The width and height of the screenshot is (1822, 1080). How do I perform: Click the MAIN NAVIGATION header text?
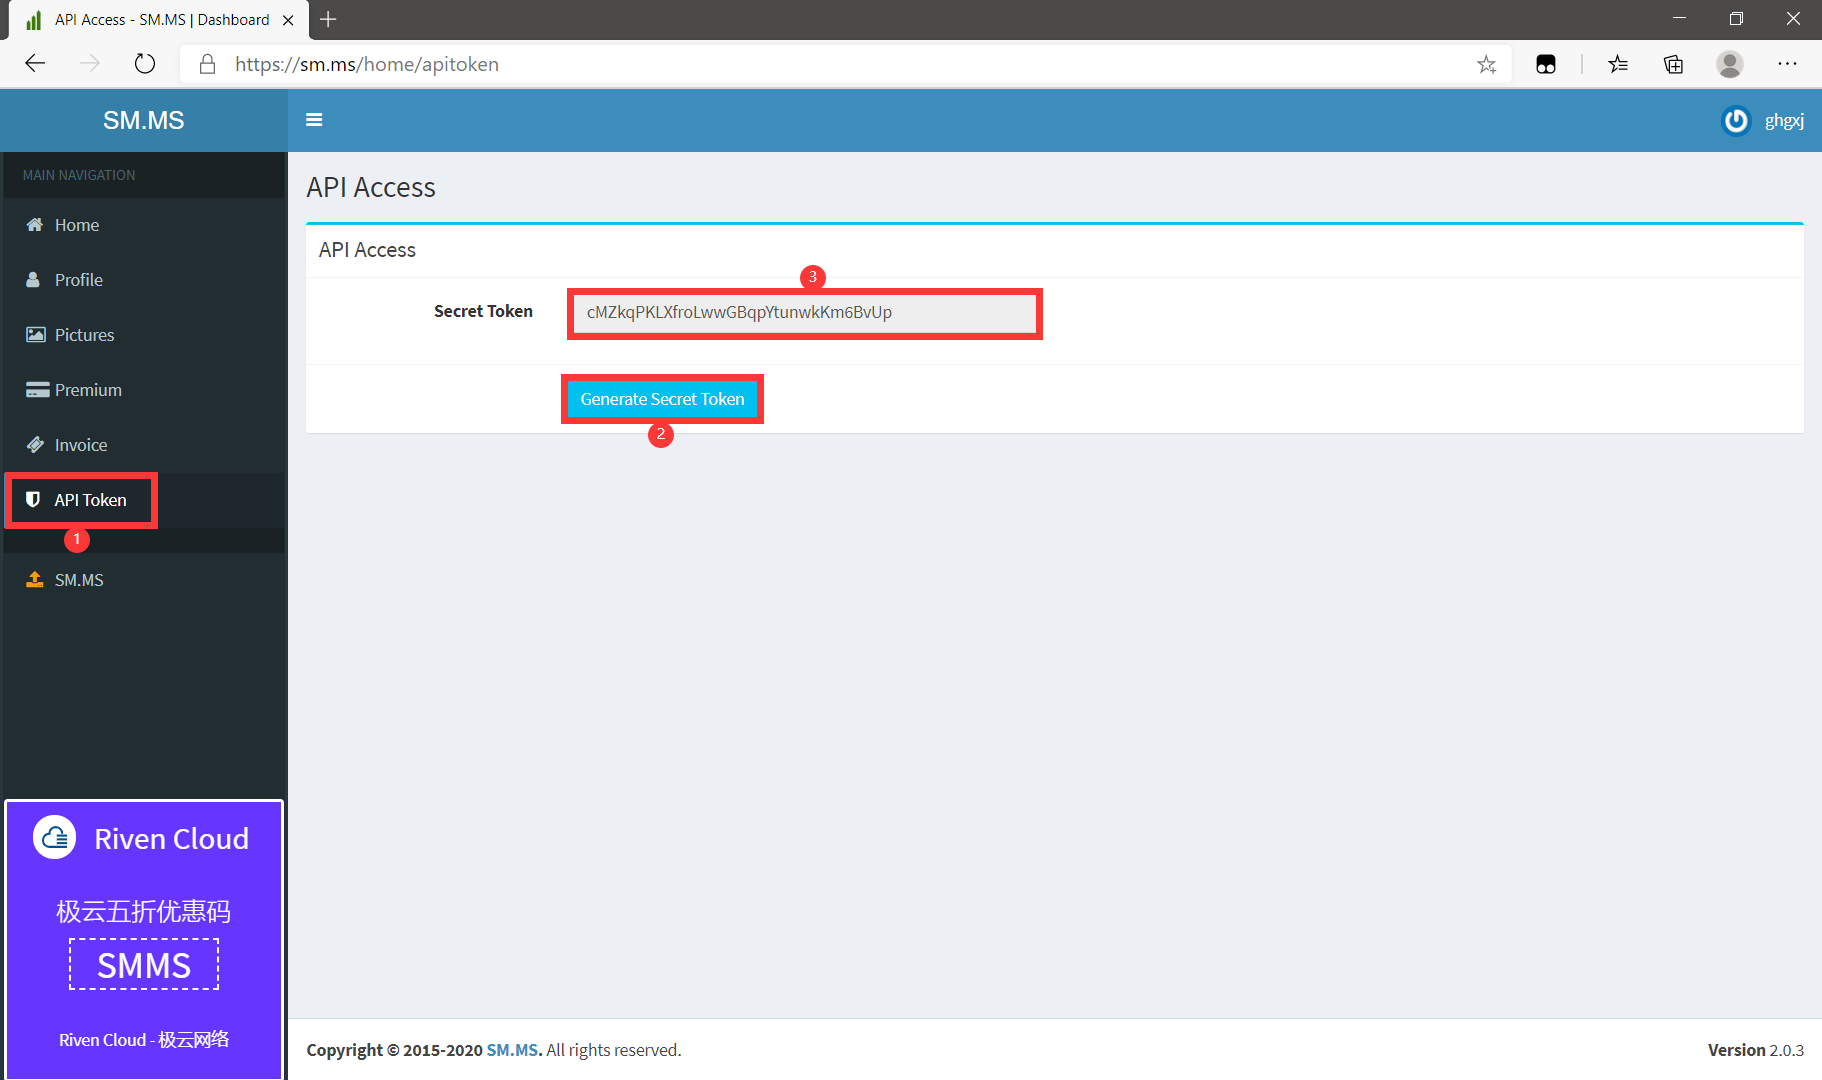point(79,175)
